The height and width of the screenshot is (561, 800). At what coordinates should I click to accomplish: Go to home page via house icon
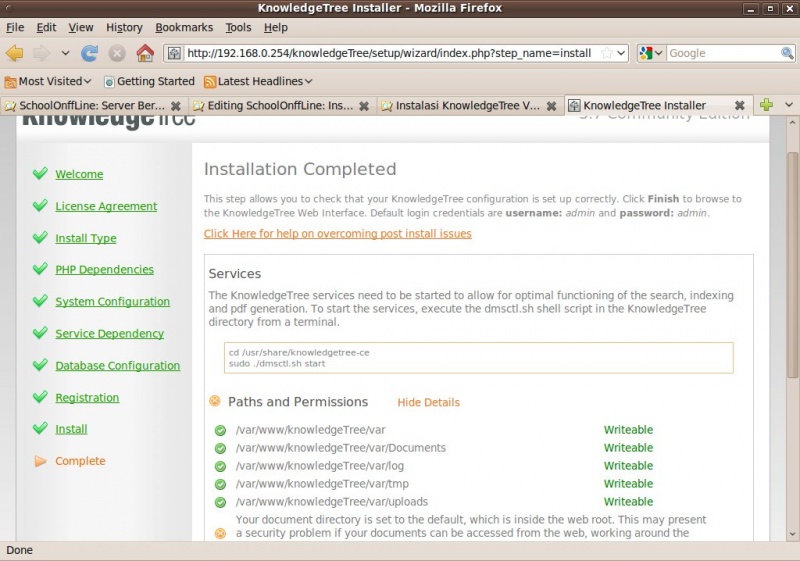[x=145, y=53]
